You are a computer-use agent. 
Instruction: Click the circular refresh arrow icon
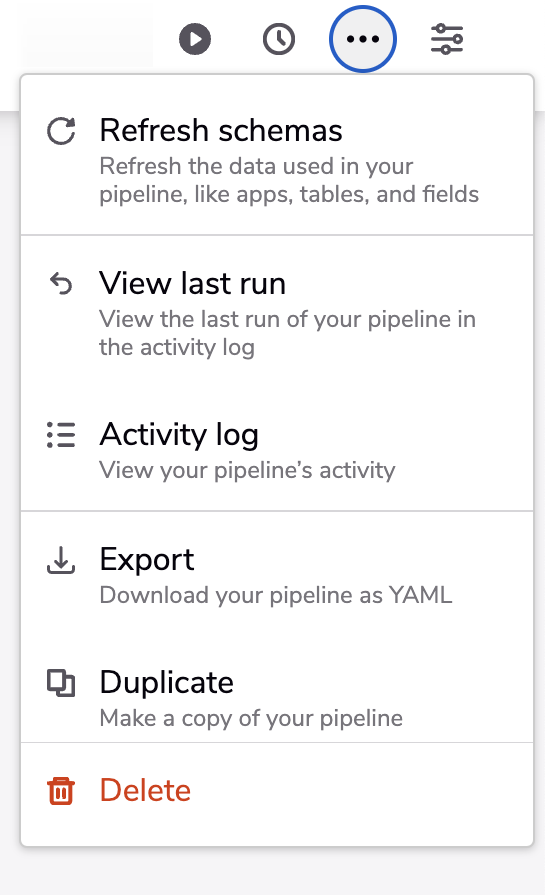(61, 131)
